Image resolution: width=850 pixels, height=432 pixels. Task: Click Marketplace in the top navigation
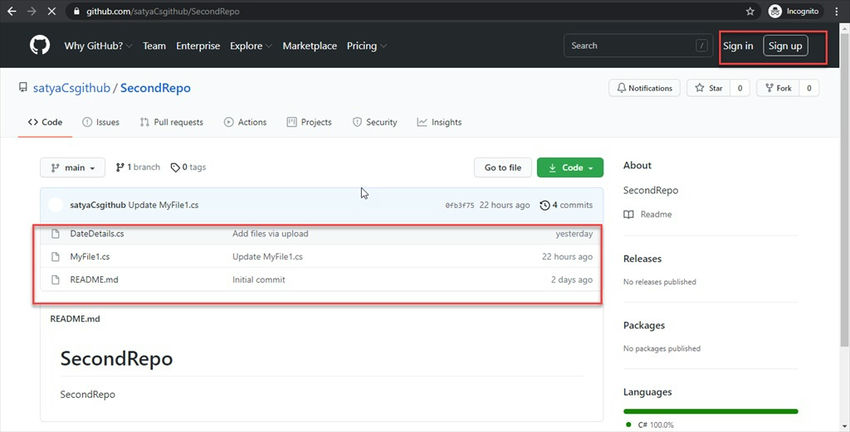310,46
